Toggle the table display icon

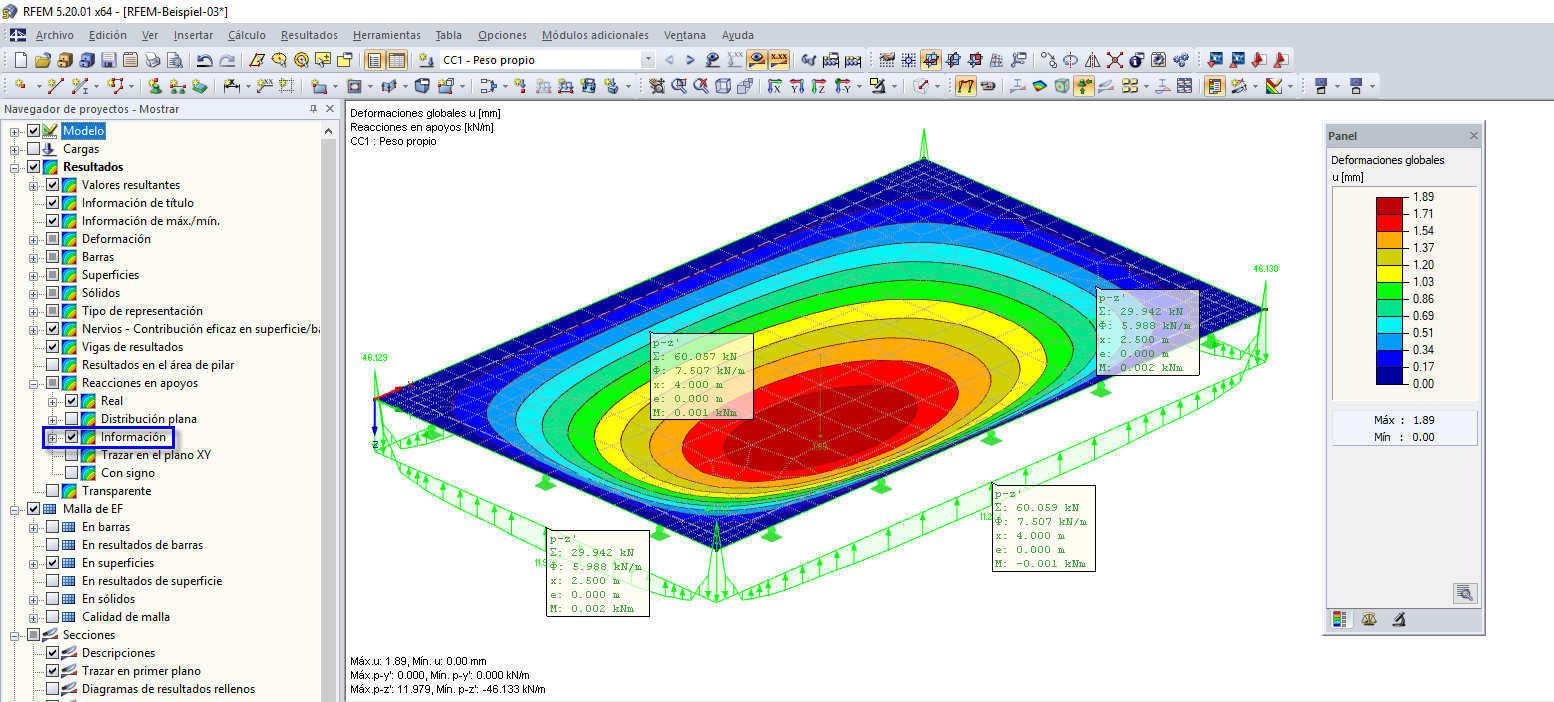[397, 60]
